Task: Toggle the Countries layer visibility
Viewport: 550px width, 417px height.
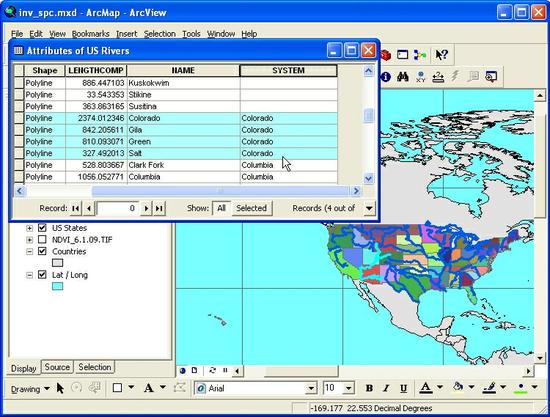Action: (42, 251)
